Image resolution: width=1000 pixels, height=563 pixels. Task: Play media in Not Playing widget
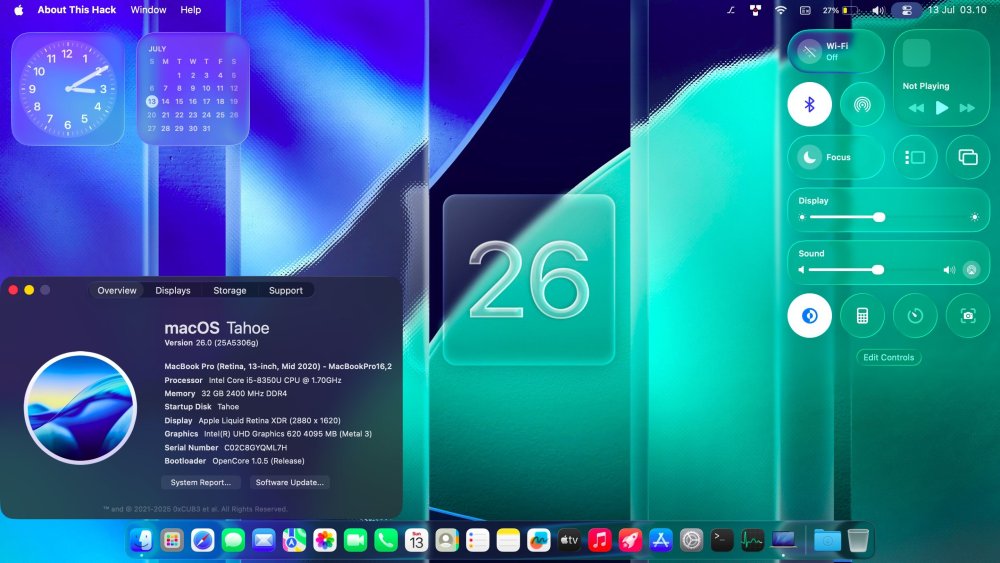[x=941, y=108]
